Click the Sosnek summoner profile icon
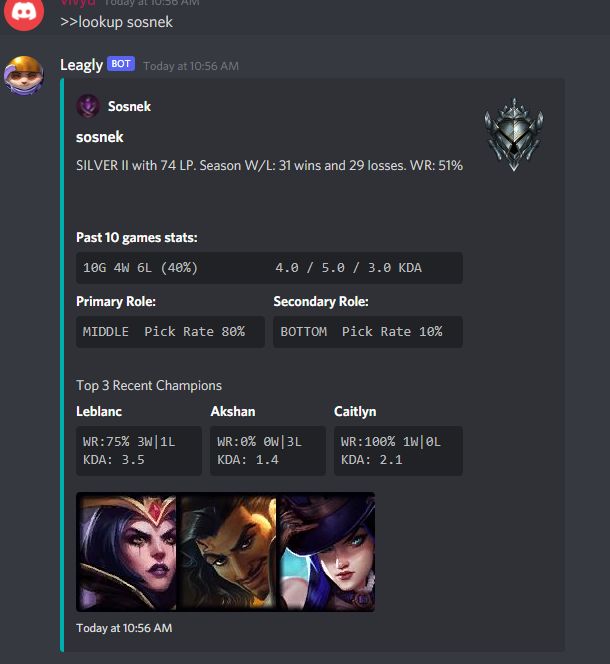Viewport: 610px width, 664px height. point(88,106)
